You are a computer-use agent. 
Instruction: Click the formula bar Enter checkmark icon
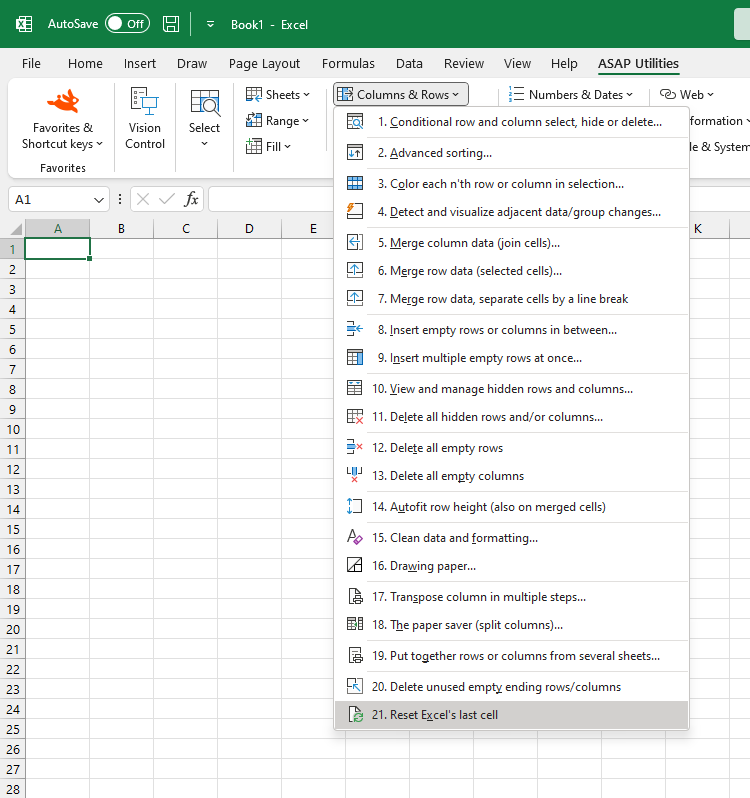click(166, 199)
